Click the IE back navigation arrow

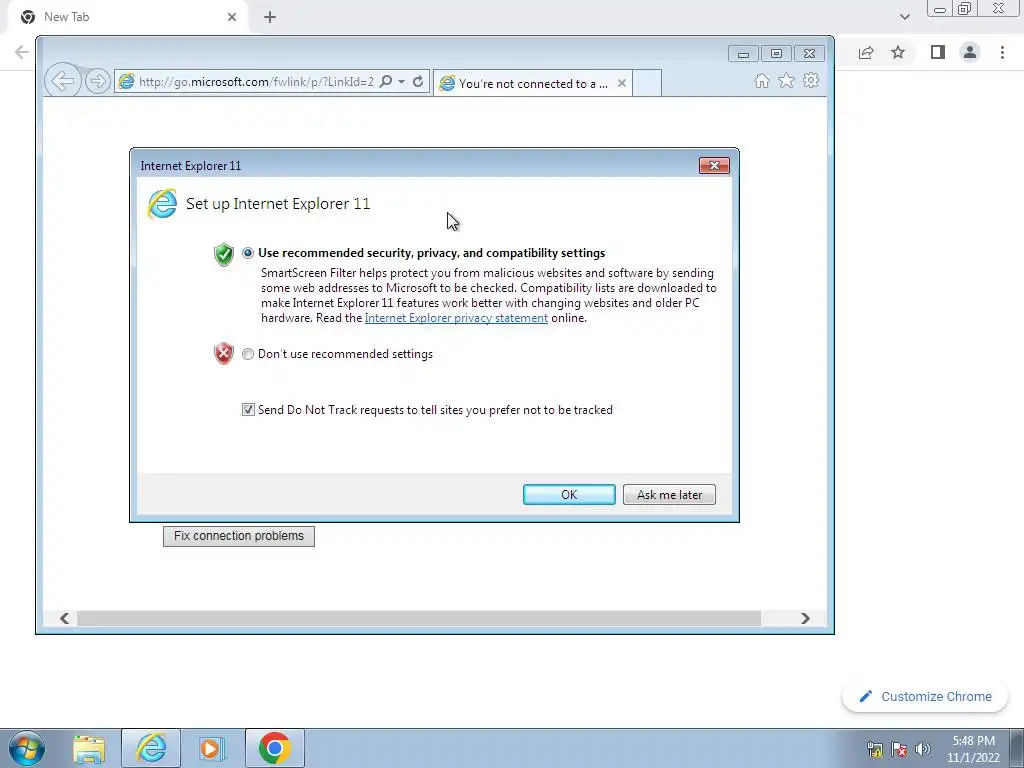coord(63,82)
